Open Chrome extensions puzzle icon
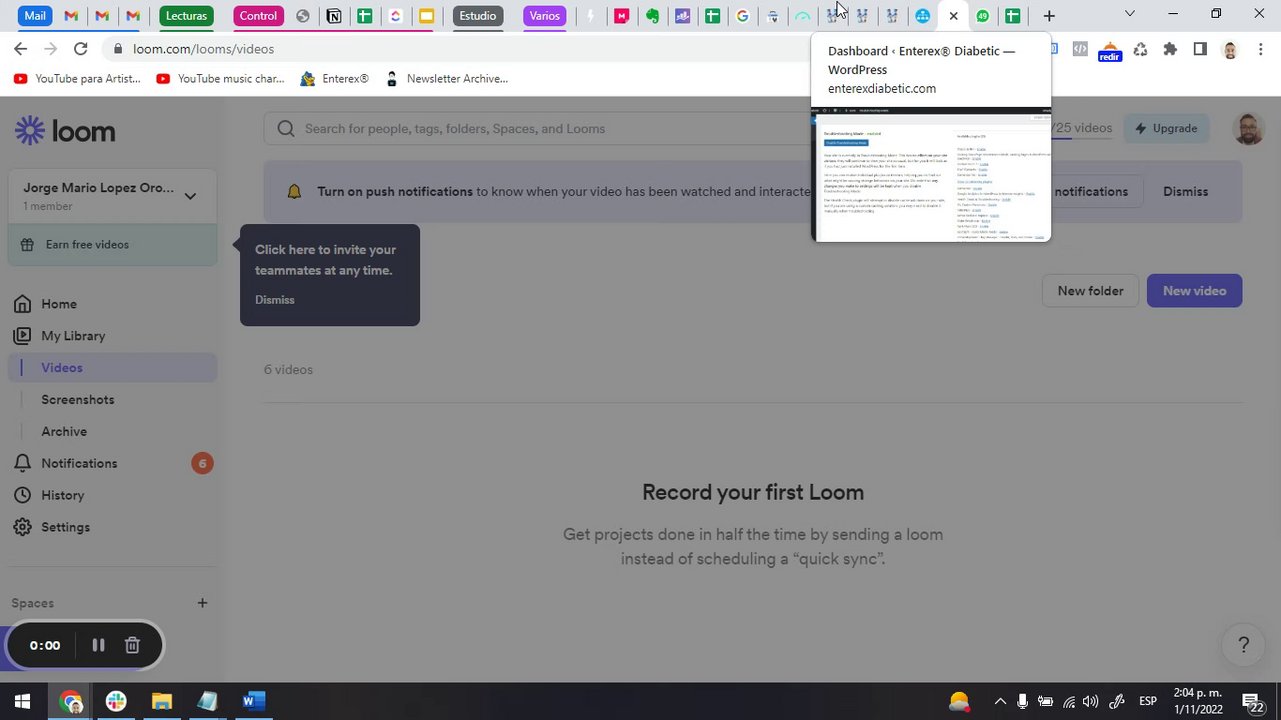1281x720 pixels. coord(1170,49)
